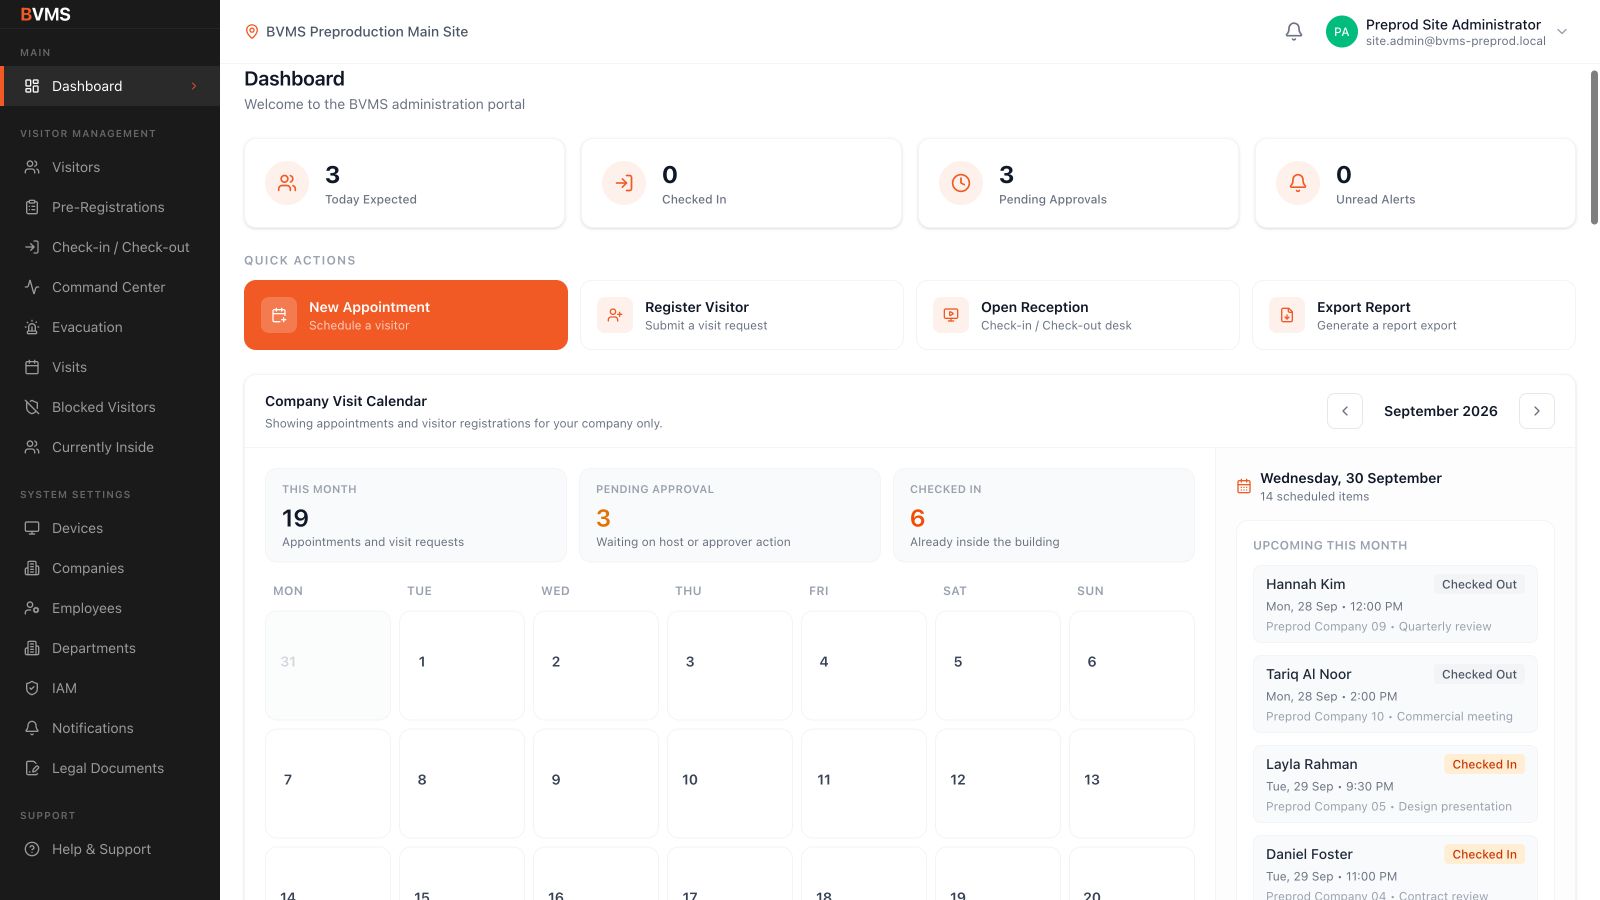Open Visitors in the sidebar

point(110,167)
